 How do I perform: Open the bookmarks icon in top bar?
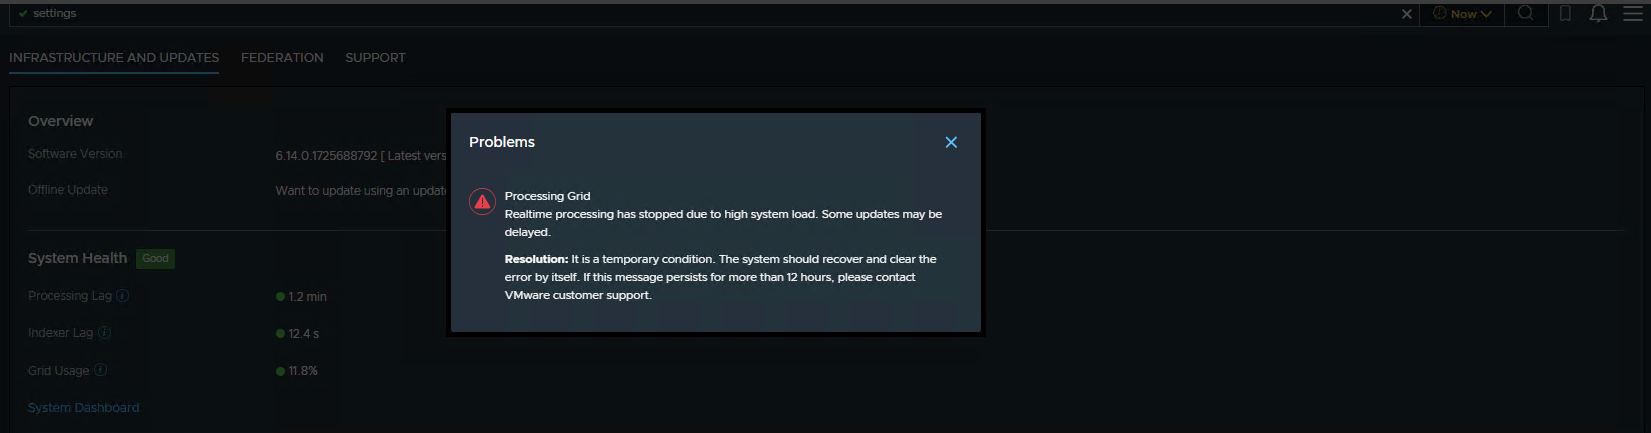click(1565, 13)
